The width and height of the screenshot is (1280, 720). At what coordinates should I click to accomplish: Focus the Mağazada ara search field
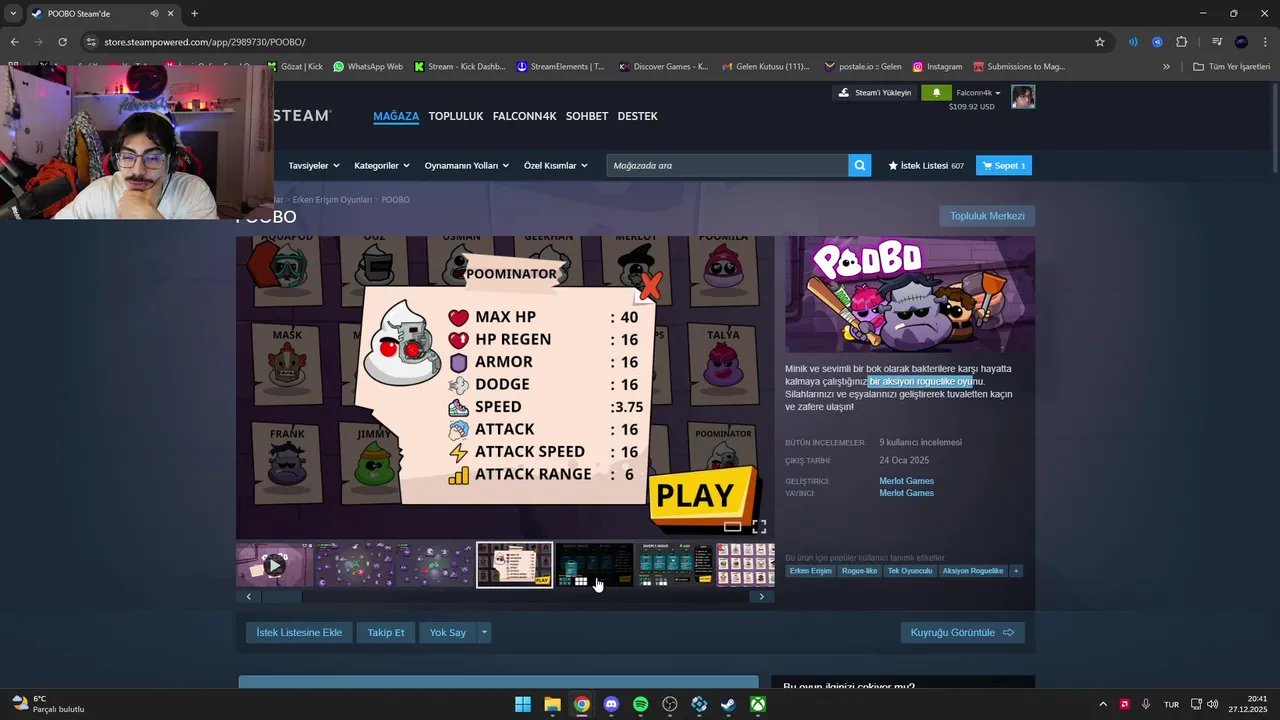(727, 166)
